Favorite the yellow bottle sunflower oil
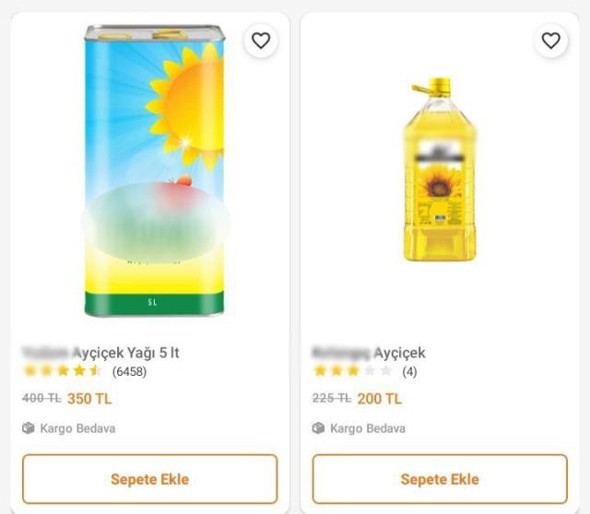The width and height of the screenshot is (590, 514). click(x=551, y=41)
